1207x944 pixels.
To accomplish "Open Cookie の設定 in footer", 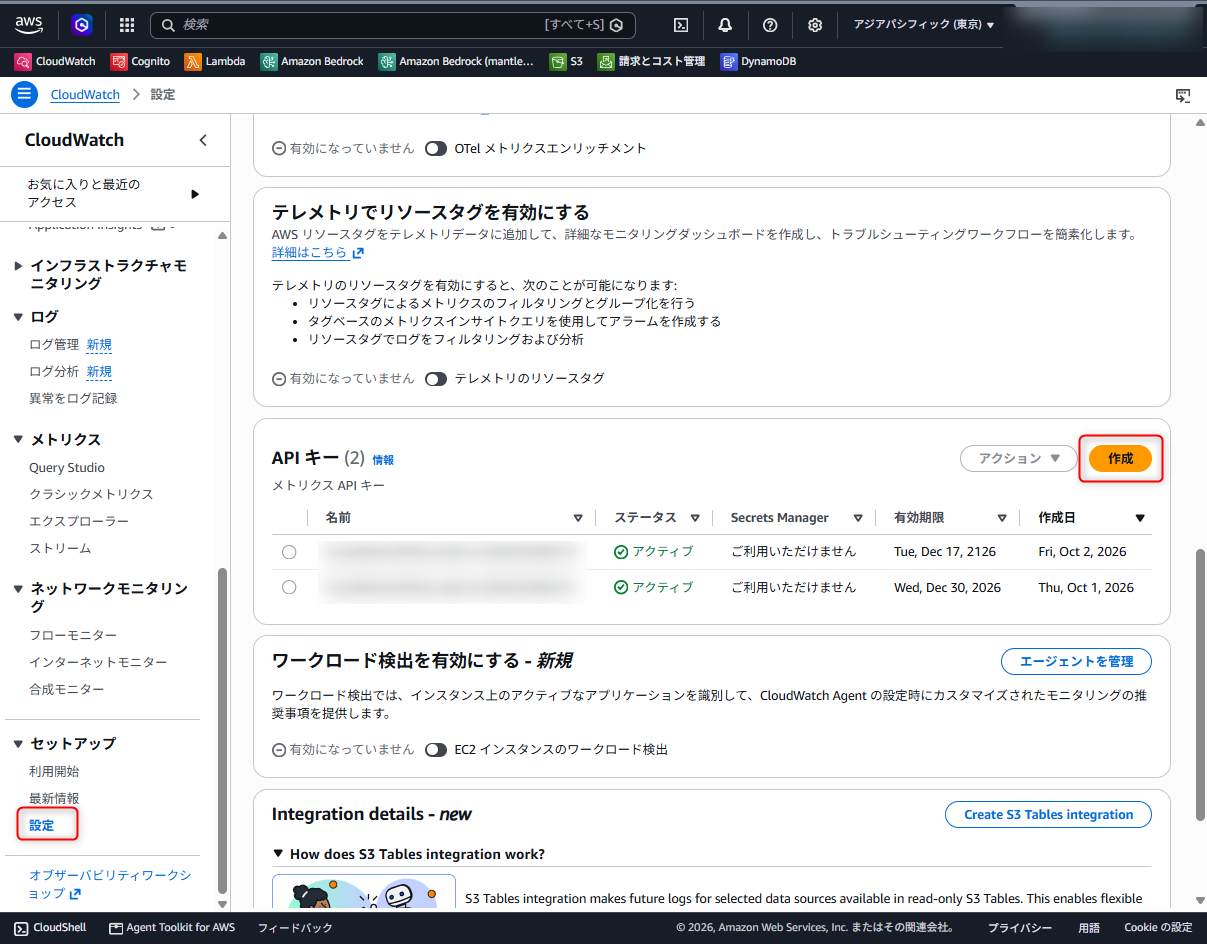I will (1158, 927).
